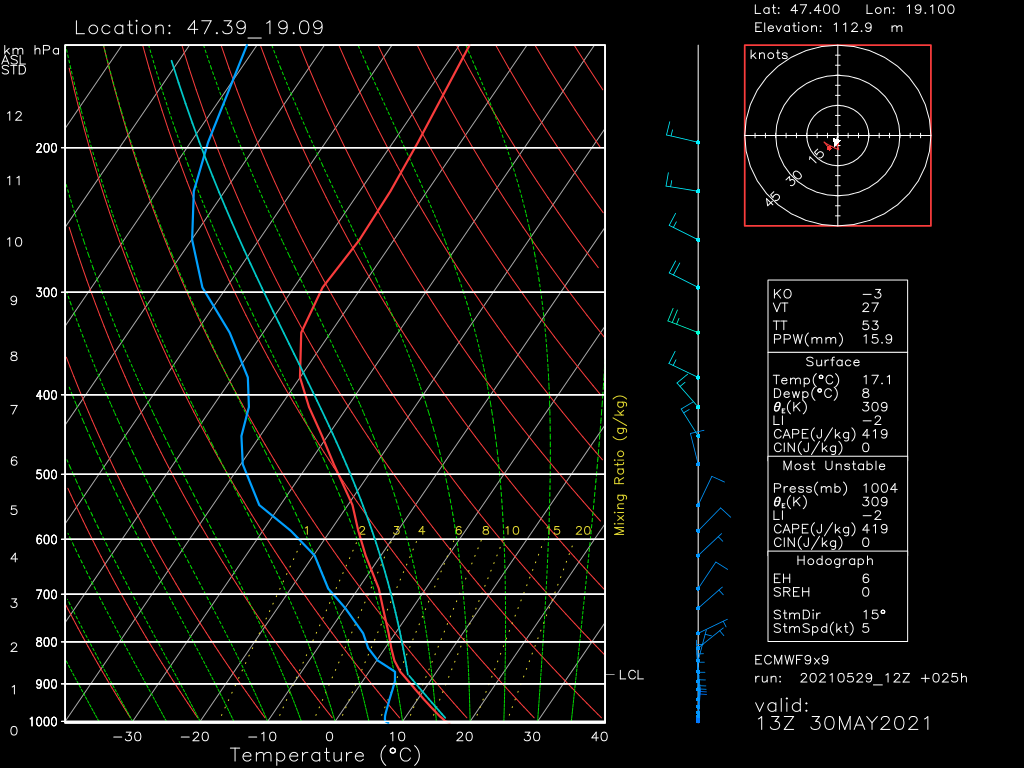Click the 'knots' label in the hodograph
The height and width of the screenshot is (768, 1024).
pyautogui.click(x=768, y=55)
